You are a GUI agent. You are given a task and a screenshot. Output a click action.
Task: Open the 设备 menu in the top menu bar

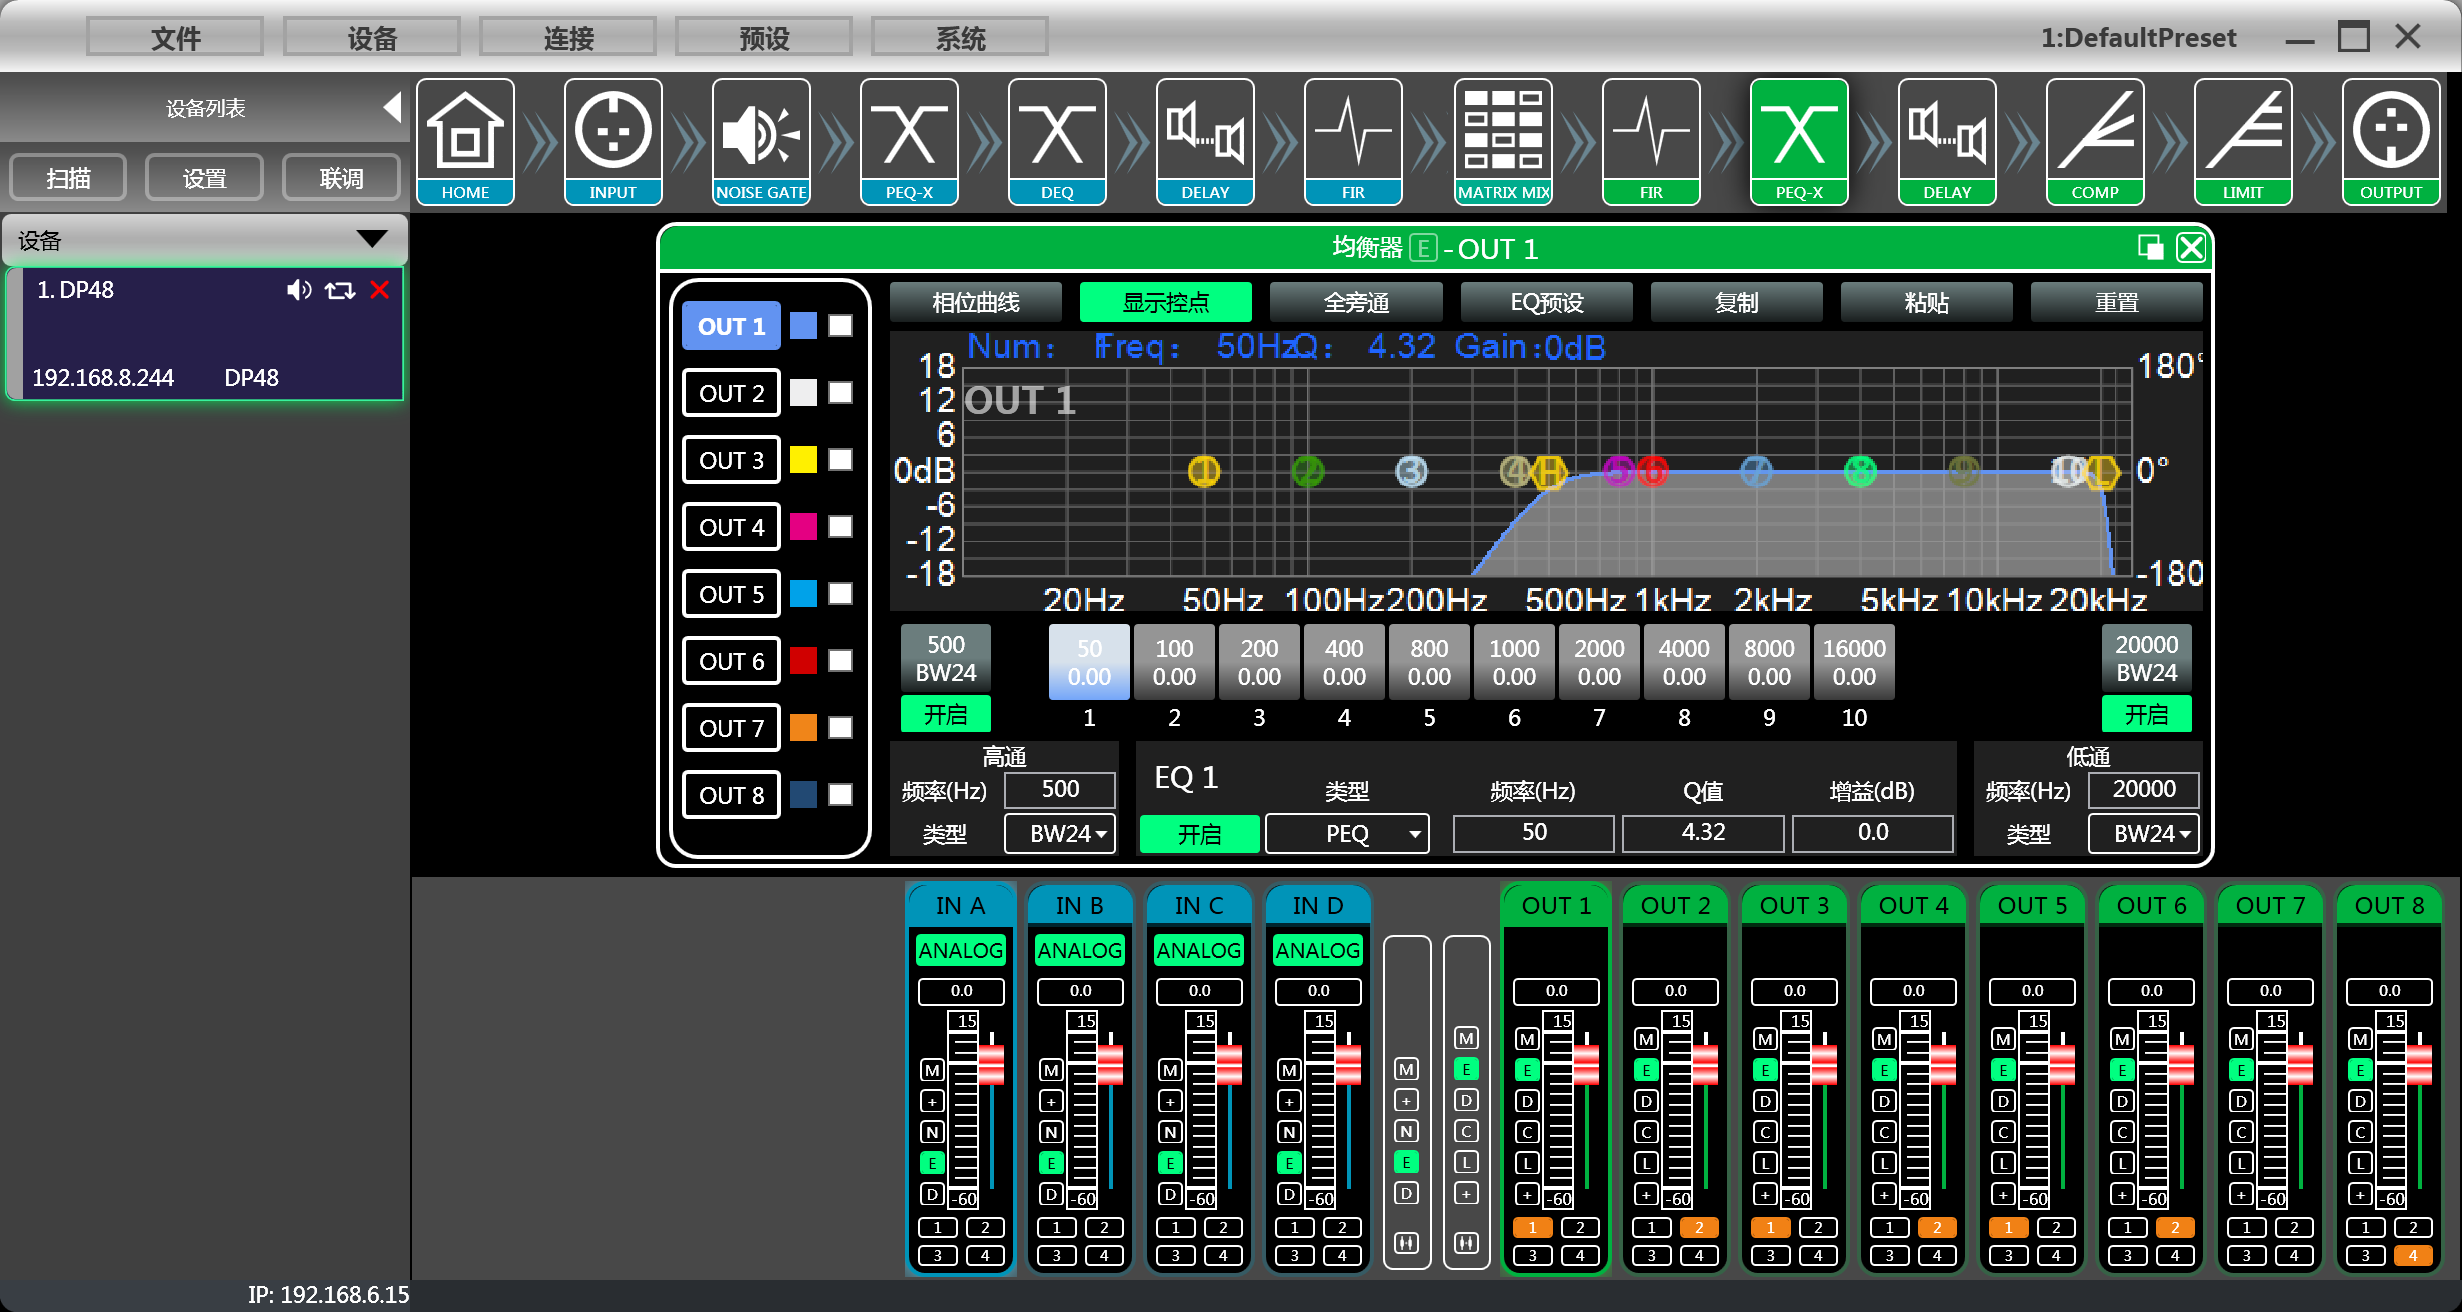(372, 38)
